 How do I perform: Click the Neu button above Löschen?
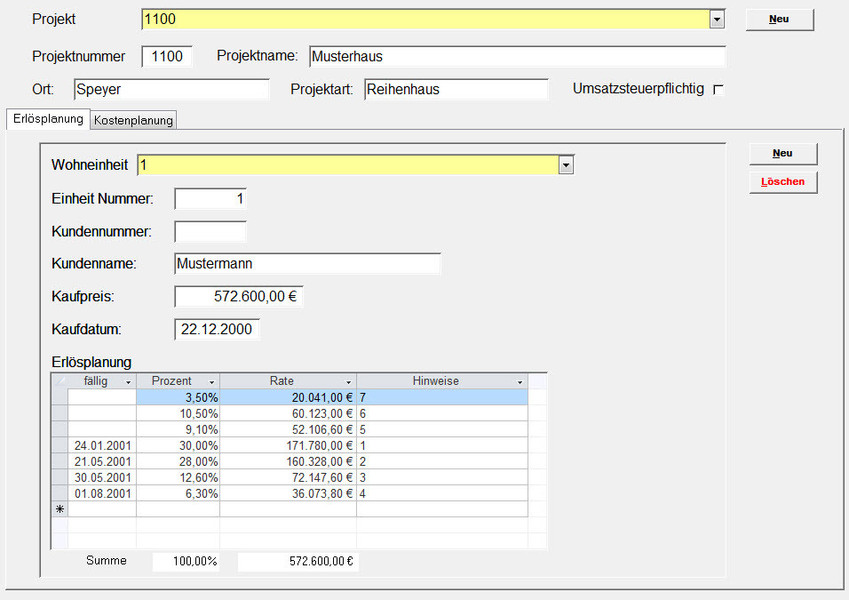pos(782,153)
